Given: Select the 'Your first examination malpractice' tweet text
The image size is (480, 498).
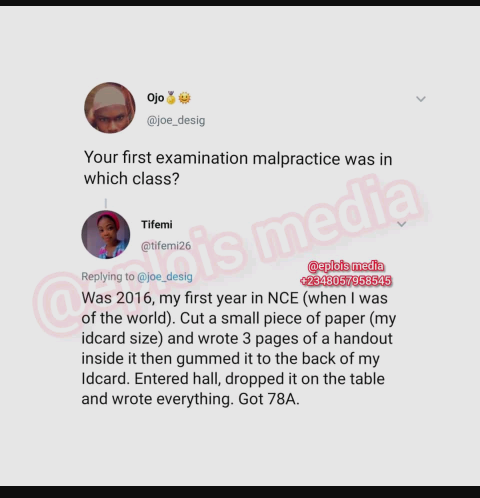Looking at the screenshot, I should click(238, 168).
